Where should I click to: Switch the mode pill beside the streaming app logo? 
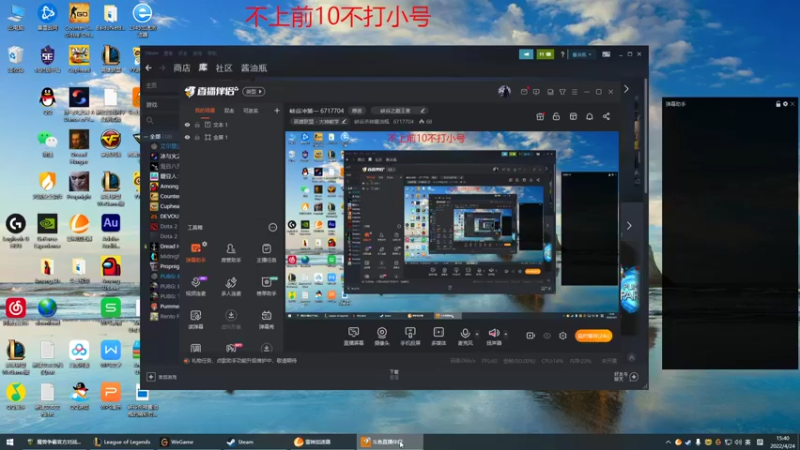pyautogui.click(x=254, y=92)
